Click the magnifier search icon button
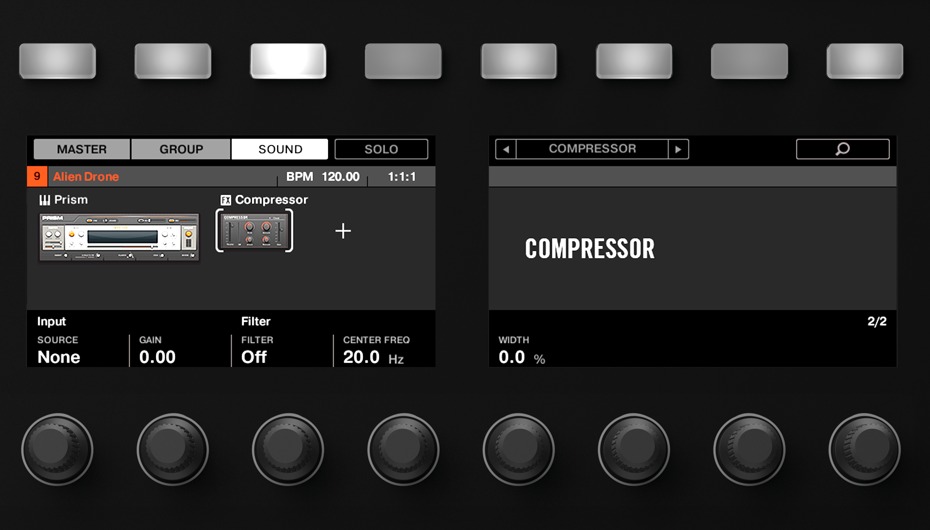930x530 pixels. [842, 149]
